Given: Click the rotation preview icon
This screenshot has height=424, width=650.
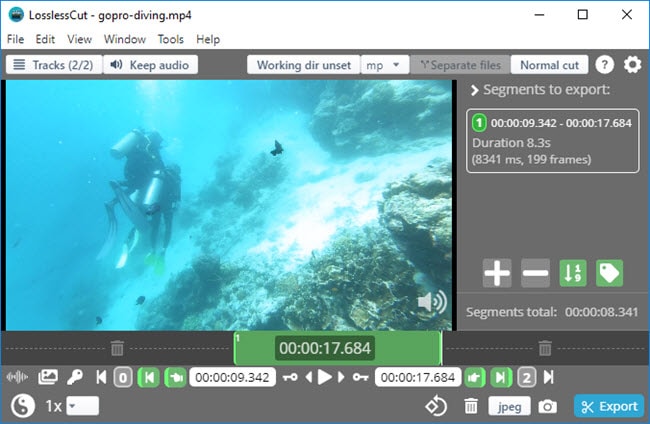Looking at the screenshot, I should pos(436,406).
